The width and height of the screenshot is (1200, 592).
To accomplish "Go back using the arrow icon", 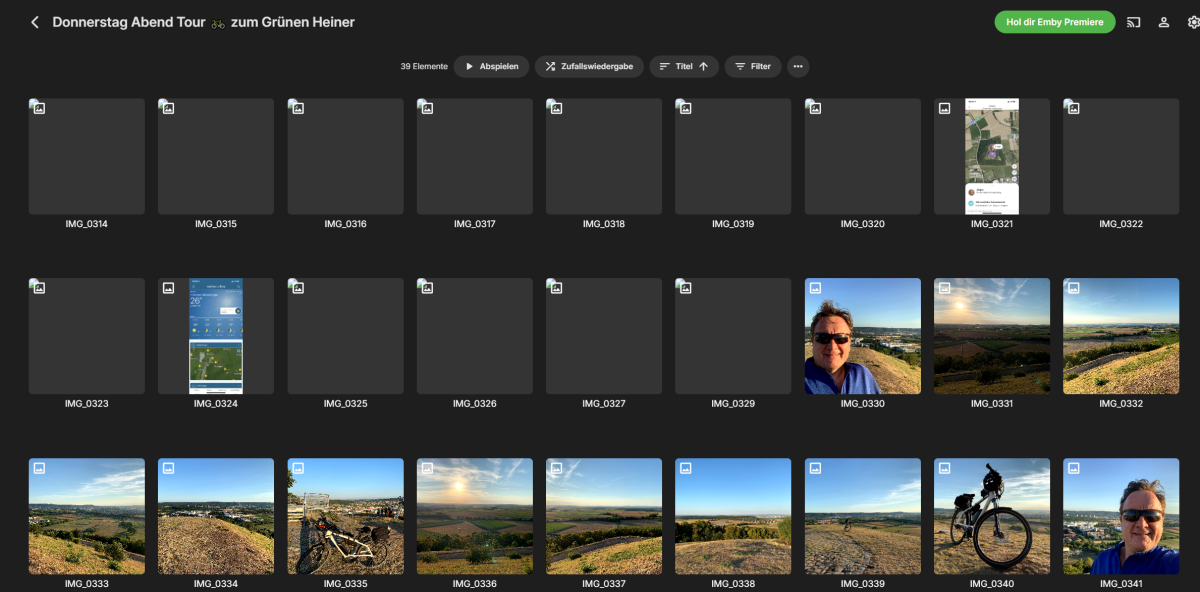I will coord(35,22).
